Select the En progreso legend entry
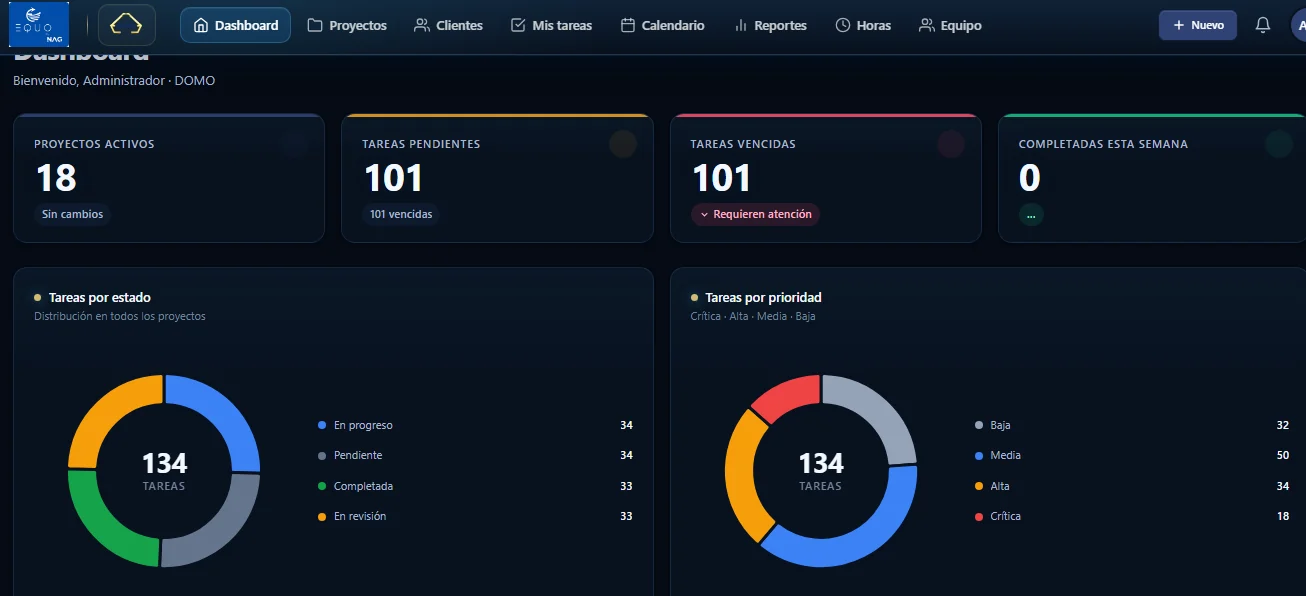 [475, 425]
